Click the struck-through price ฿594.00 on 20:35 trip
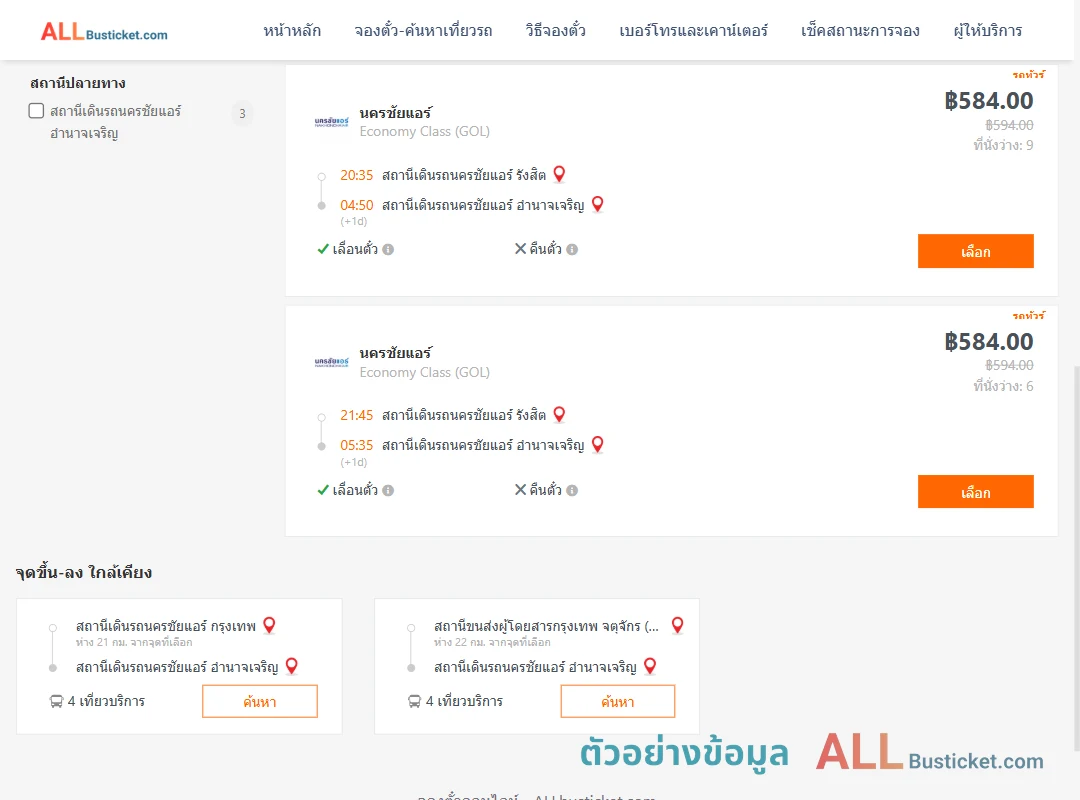 (1009, 125)
